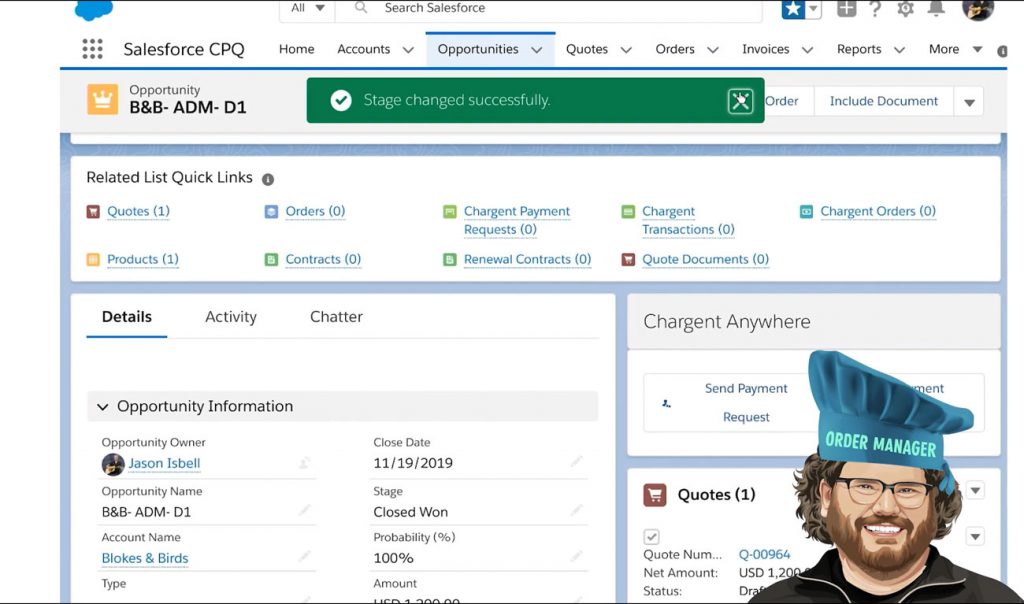This screenshot has width=1024, height=604.
Task: Close the Stage changed successfully toast
Action: [x=741, y=101]
